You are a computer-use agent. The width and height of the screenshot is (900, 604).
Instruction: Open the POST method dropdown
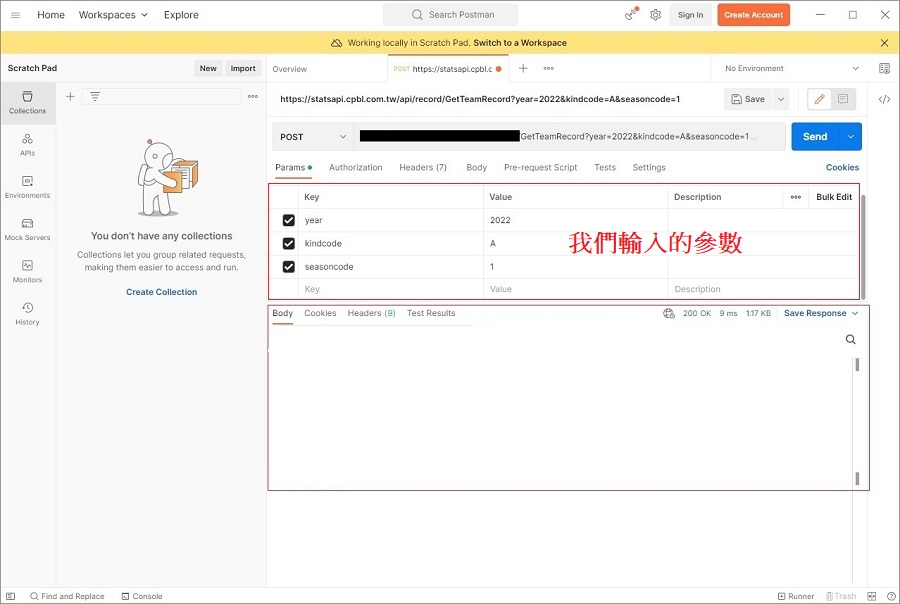313,137
